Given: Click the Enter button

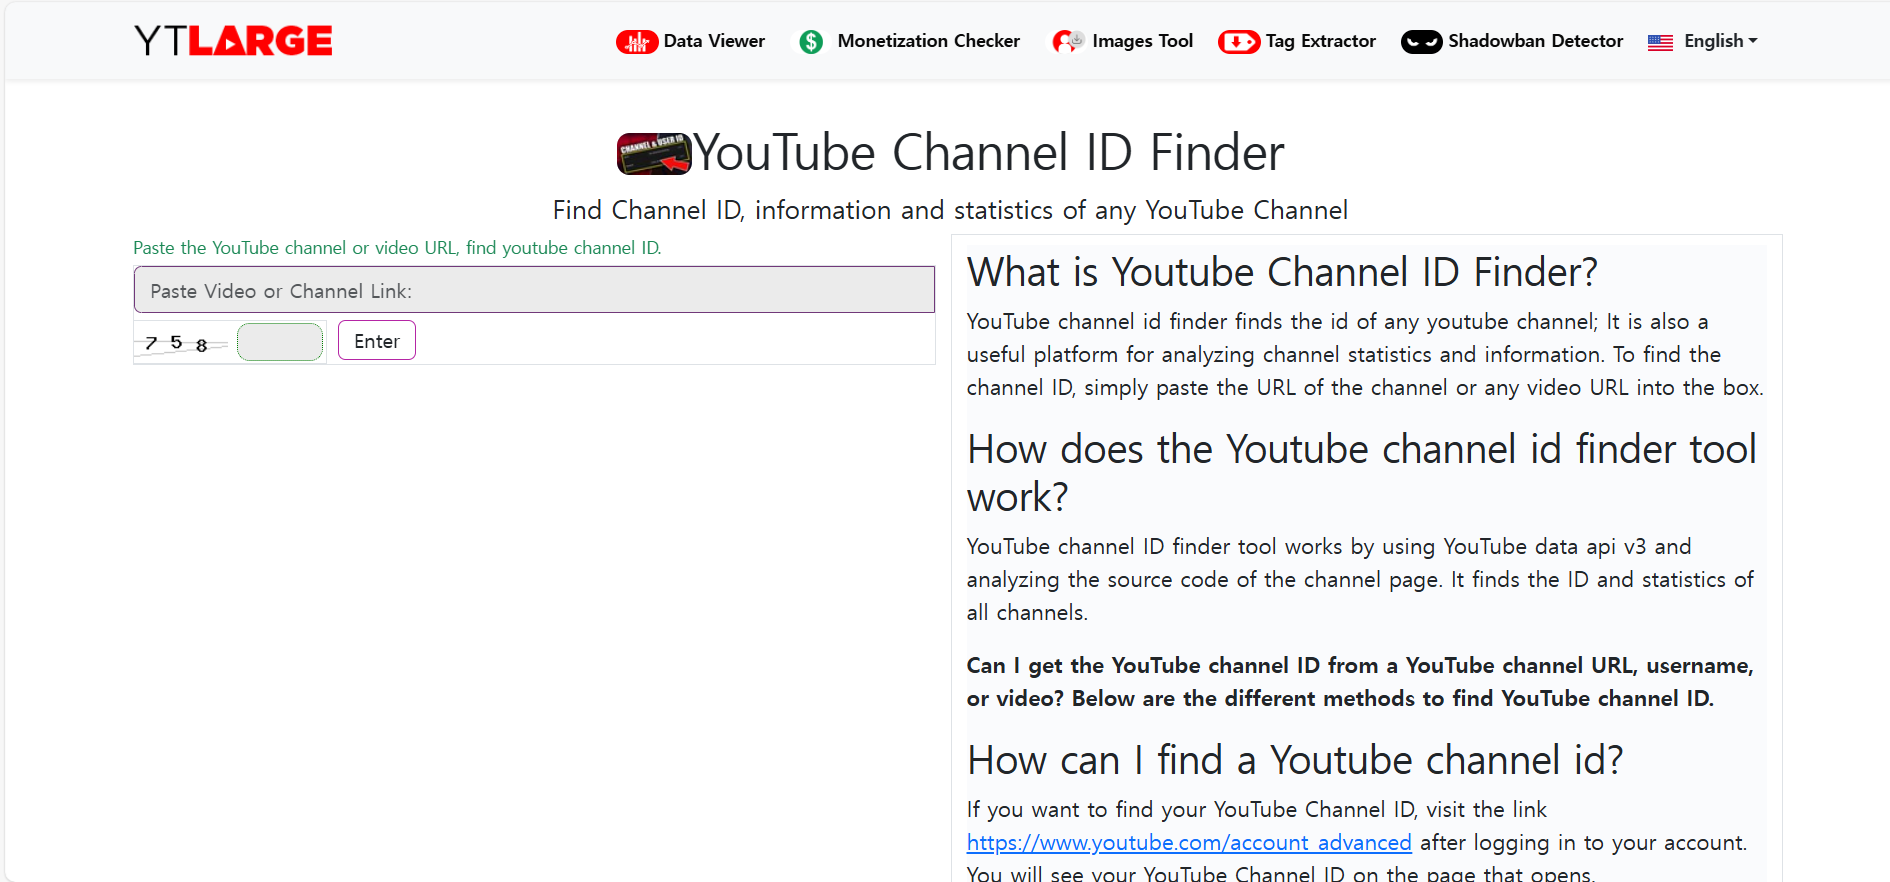Looking at the screenshot, I should coord(377,340).
